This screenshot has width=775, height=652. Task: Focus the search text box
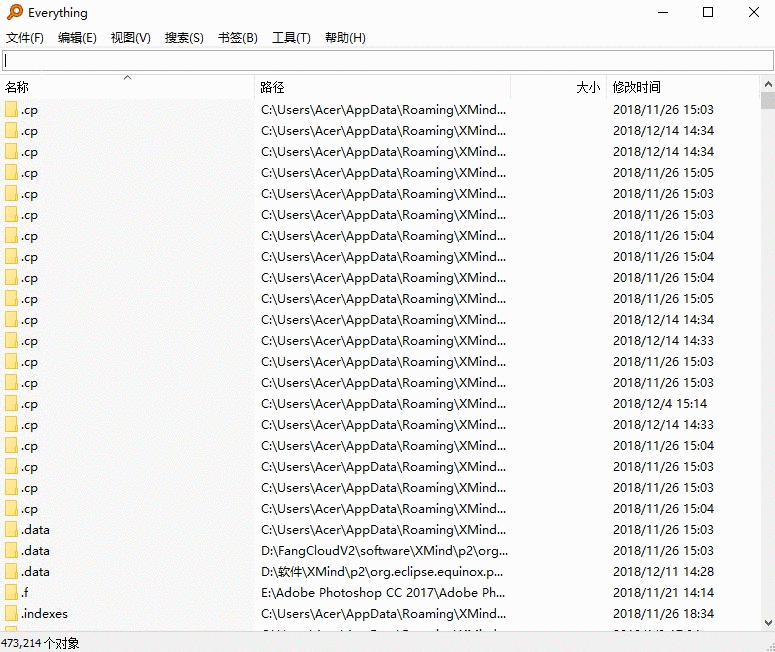point(386,61)
